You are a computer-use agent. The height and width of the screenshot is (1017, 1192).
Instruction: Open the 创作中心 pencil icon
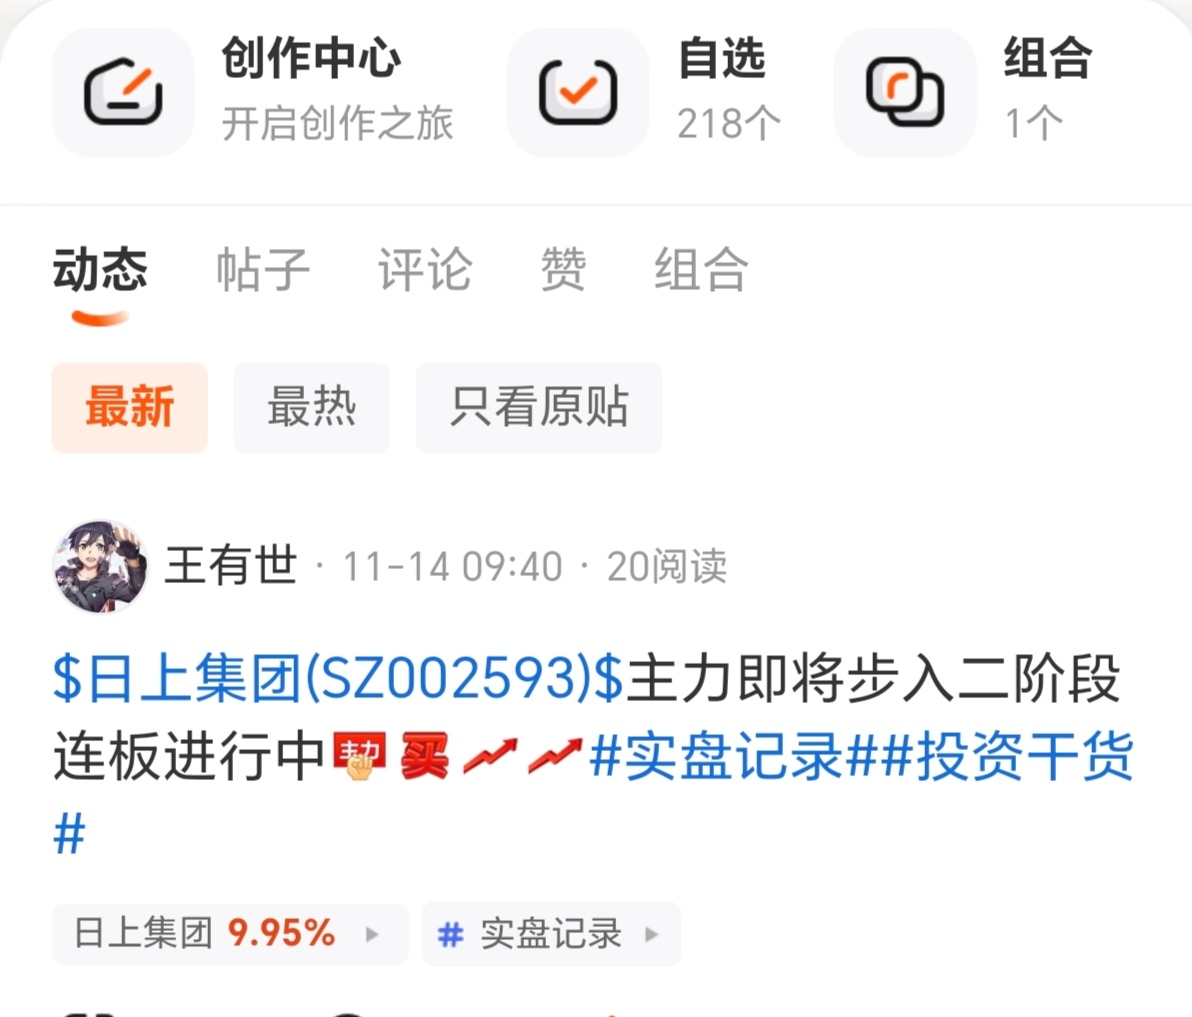click(x=123, y=92)
